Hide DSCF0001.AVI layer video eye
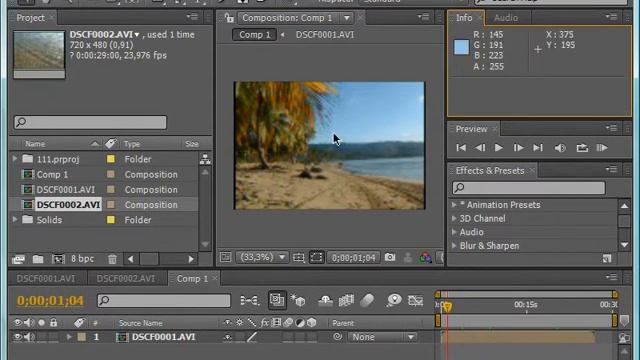This screenshot has height=360, width=640. pyautogui.click(x=18, y=337)
